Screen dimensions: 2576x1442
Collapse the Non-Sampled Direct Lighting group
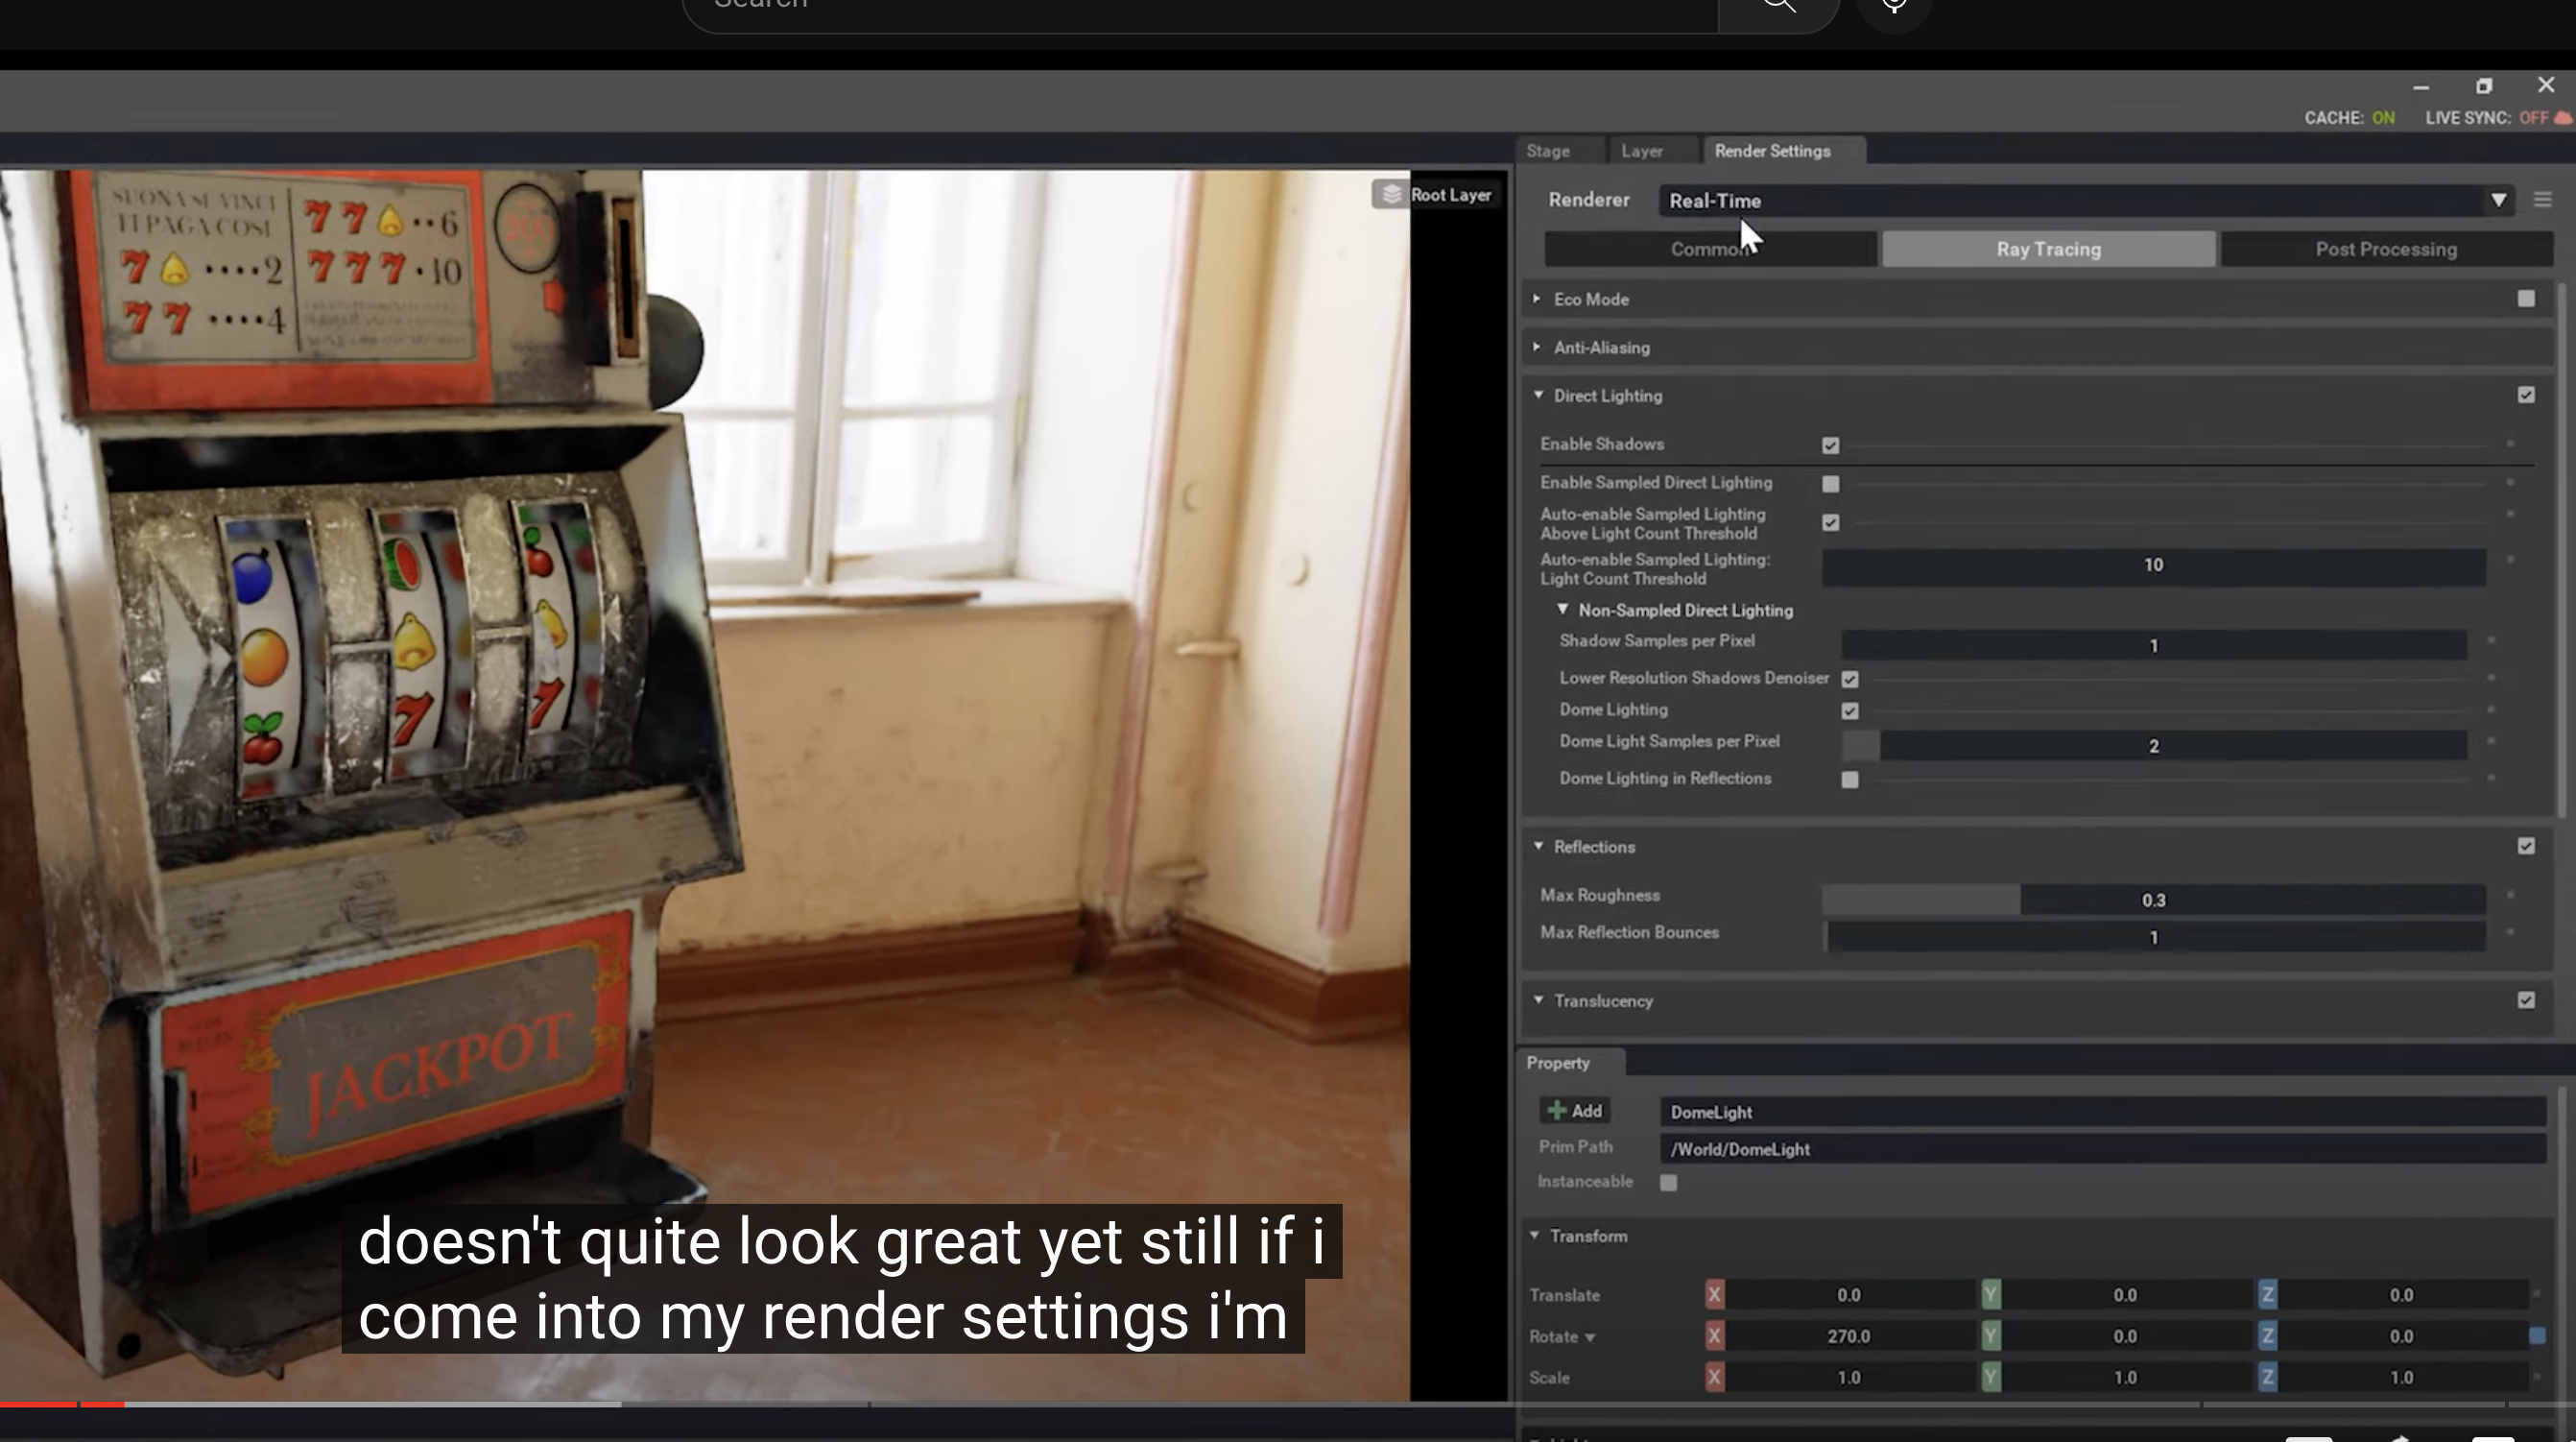[x=1562, y=609]
